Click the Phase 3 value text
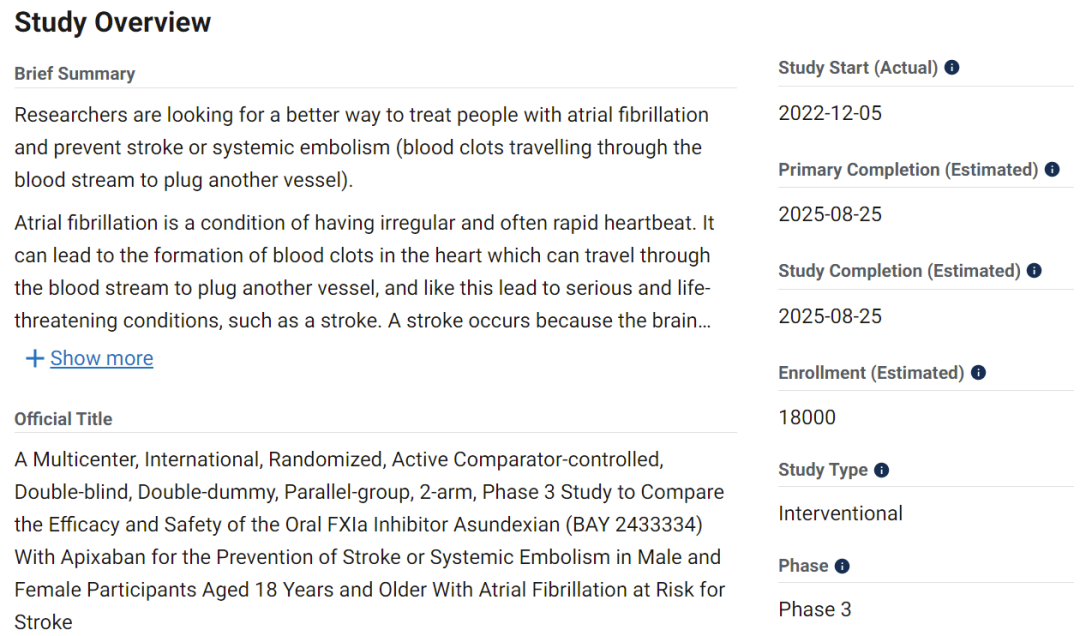The image size is (1080, 636). (x=815, y=609)
